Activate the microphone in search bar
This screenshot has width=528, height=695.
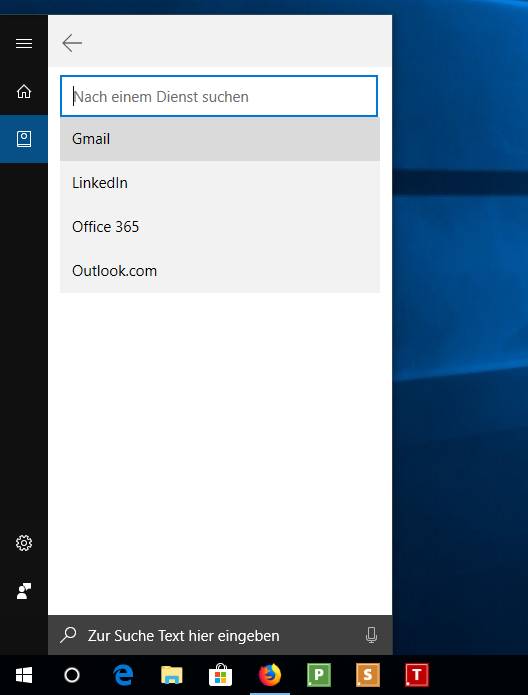372,635
